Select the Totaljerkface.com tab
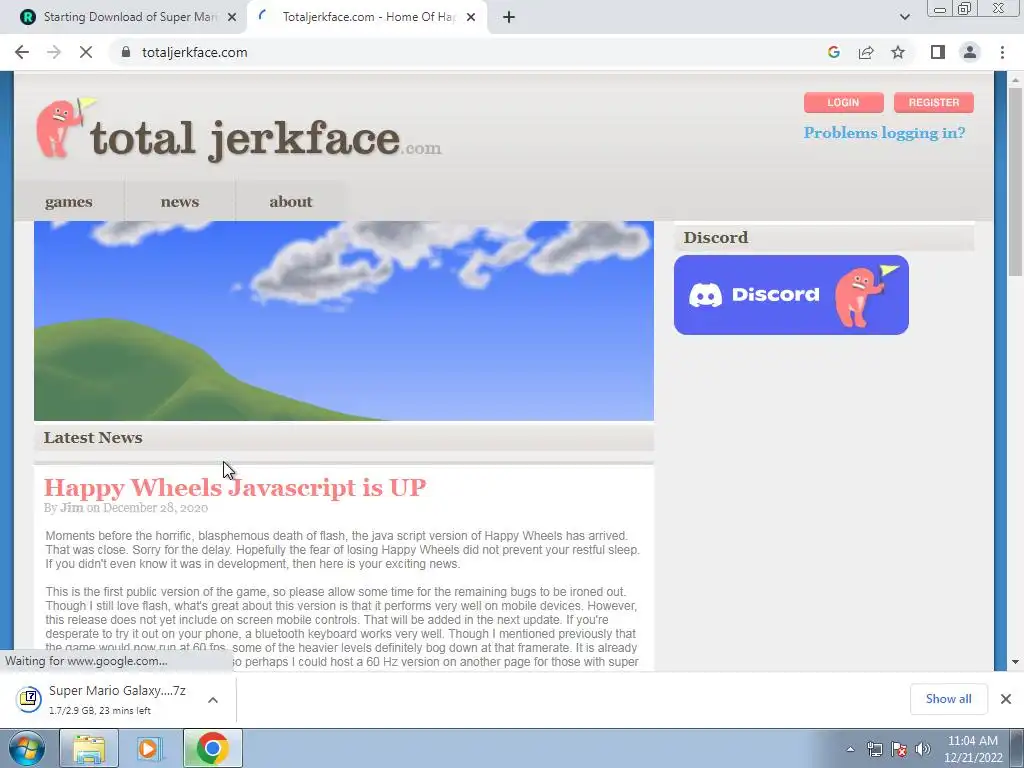 (x=366, y=17)
